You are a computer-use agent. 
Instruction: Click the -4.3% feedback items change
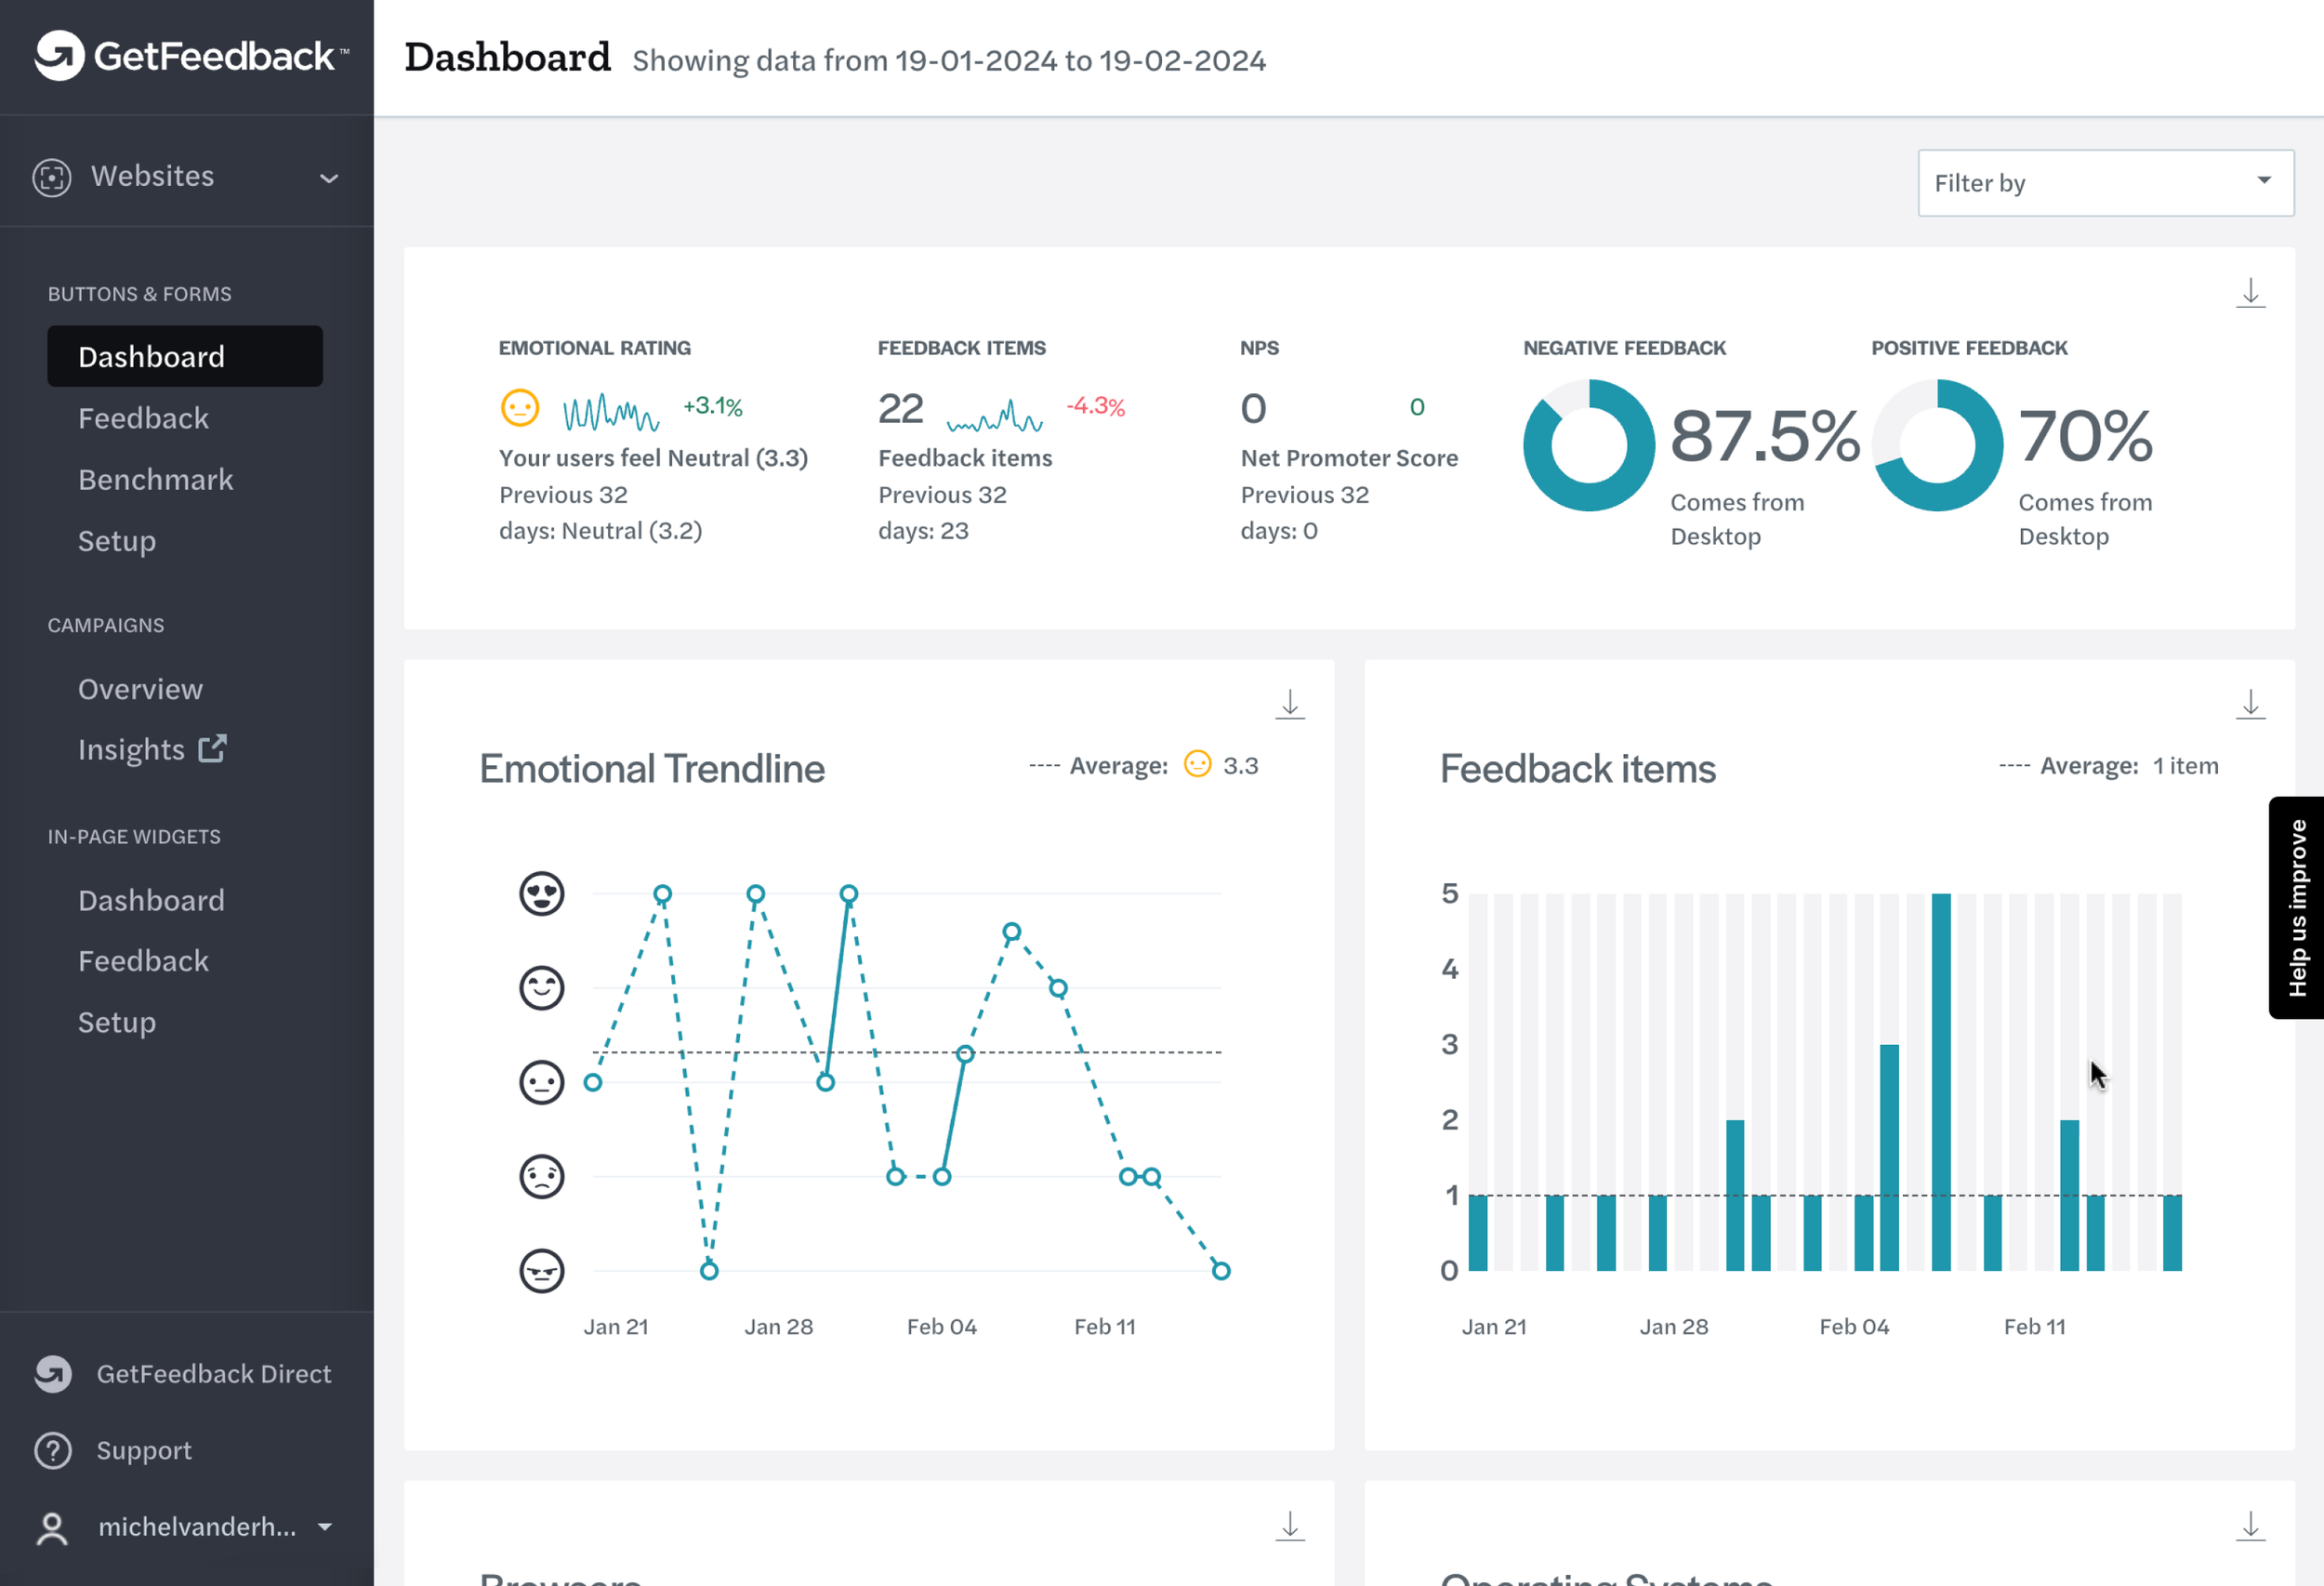click(x=1096, y=406)
